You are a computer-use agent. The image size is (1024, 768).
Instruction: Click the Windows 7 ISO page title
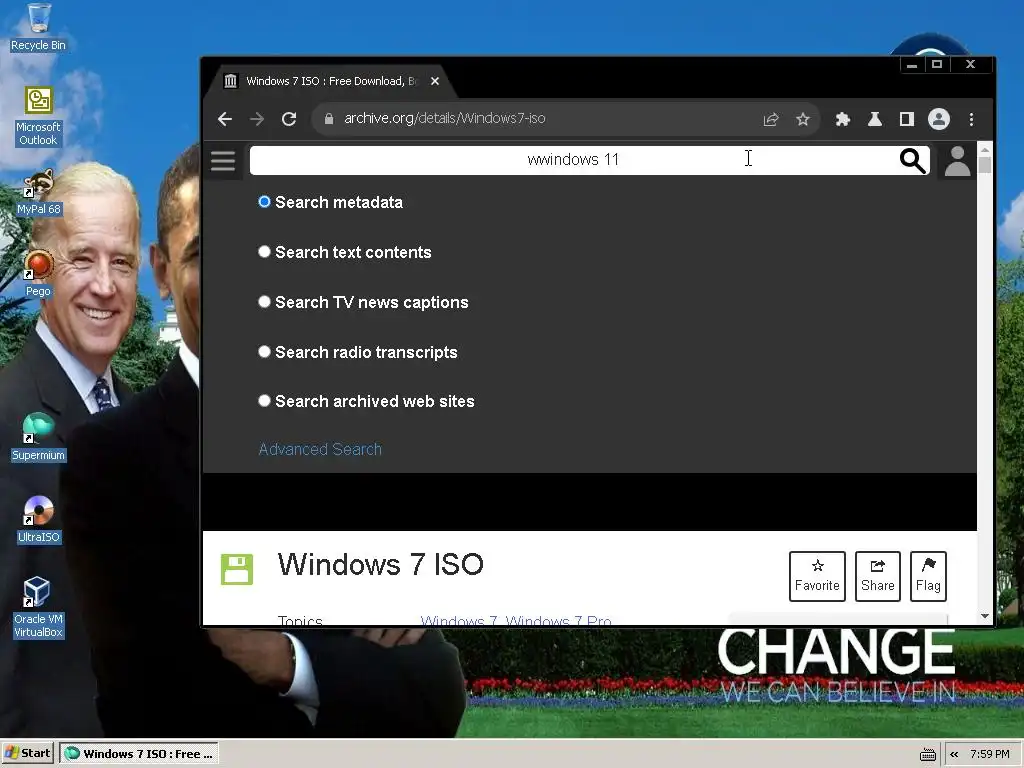pyautogui.click(x=381, y=564)
